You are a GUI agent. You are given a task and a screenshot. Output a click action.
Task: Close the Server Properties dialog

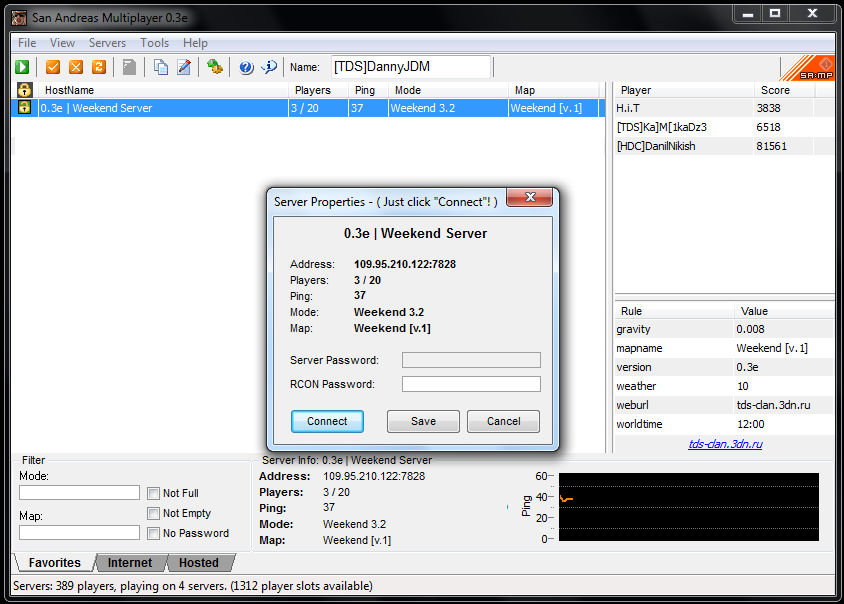coord(530,197)
